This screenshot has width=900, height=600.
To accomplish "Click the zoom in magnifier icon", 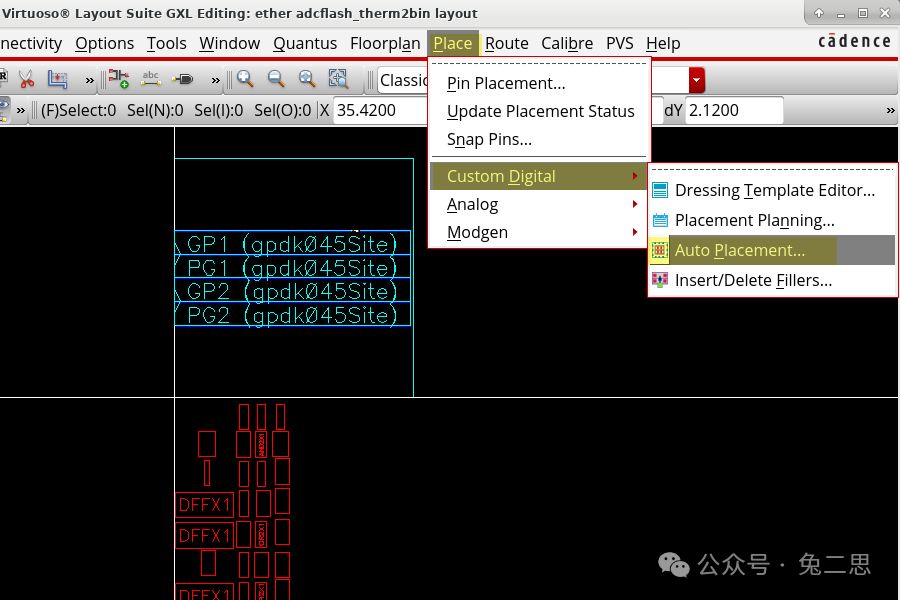I will click(246, 79).
